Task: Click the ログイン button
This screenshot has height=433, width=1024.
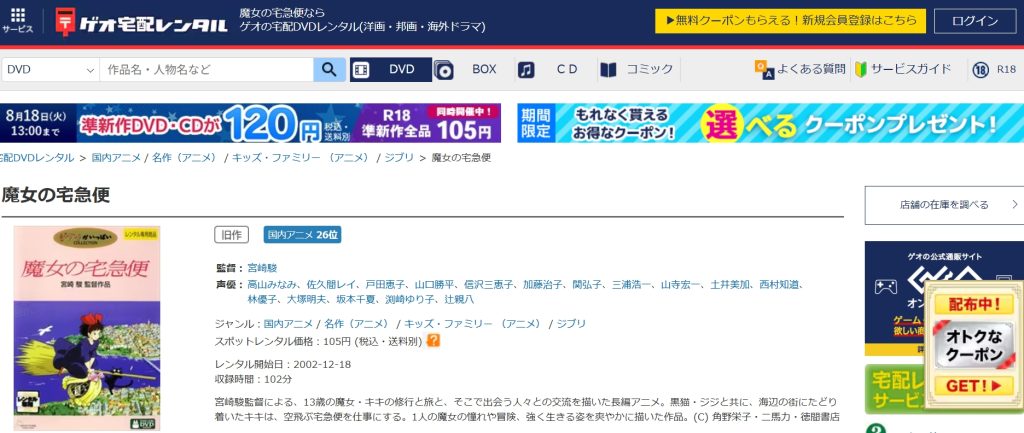Action: 975,21
